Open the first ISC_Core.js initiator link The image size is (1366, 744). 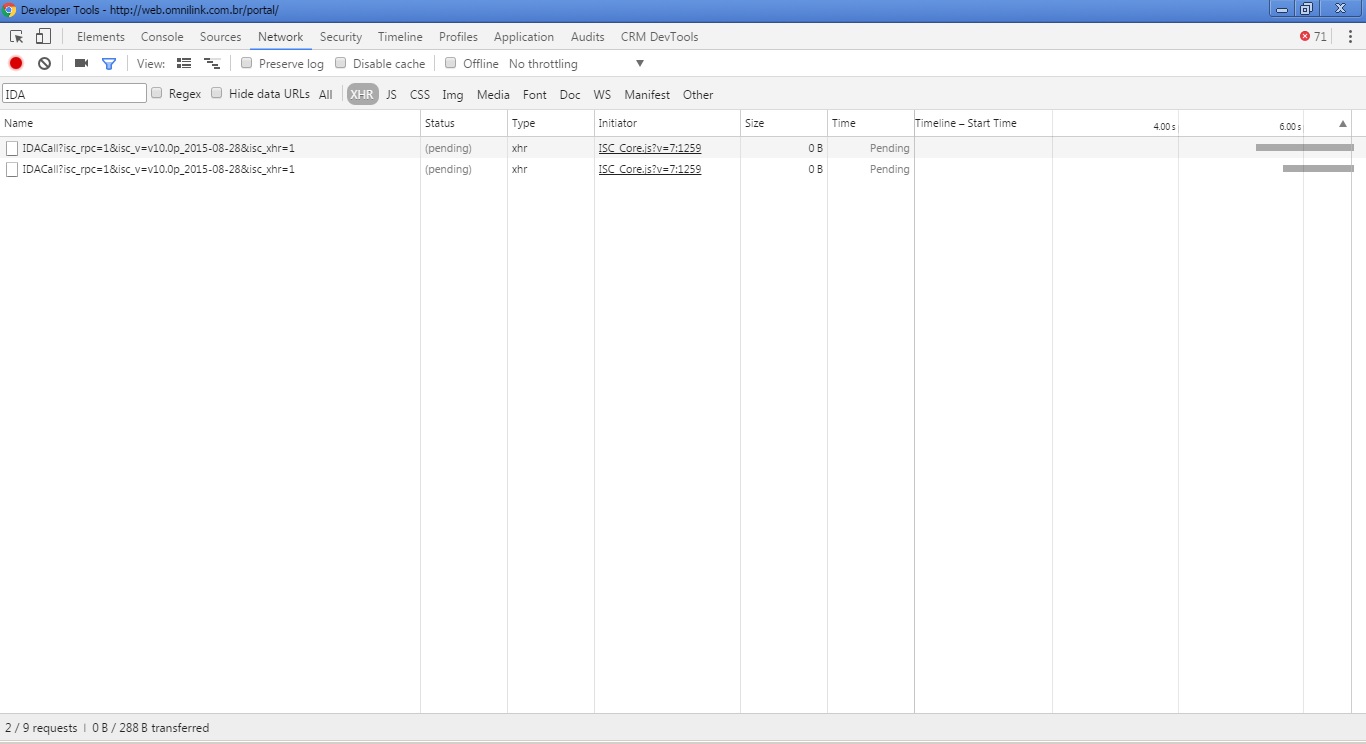[x=650, y=148]
